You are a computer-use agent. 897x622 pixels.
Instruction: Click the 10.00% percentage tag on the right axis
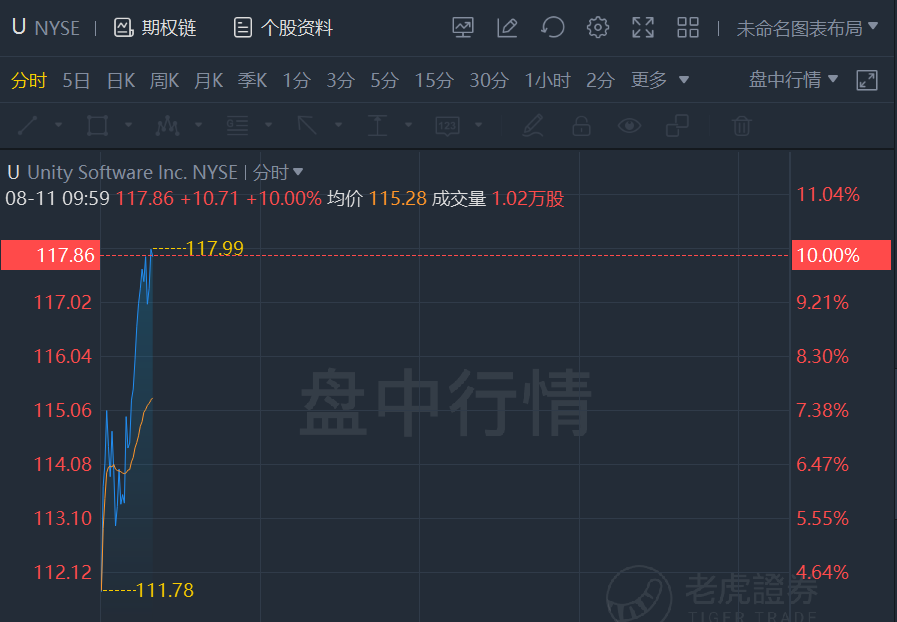pos(841,255)
